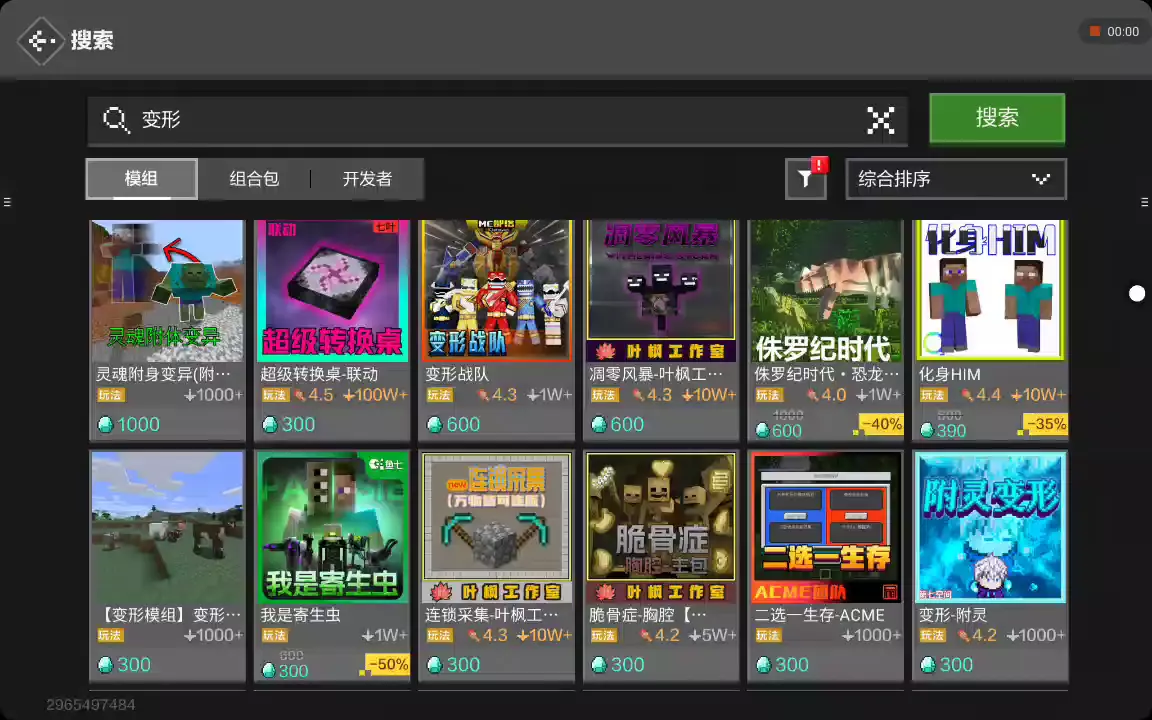
Task: Click the 1000 emerald price of 灵魂附身变异
Action: point(129,424)
